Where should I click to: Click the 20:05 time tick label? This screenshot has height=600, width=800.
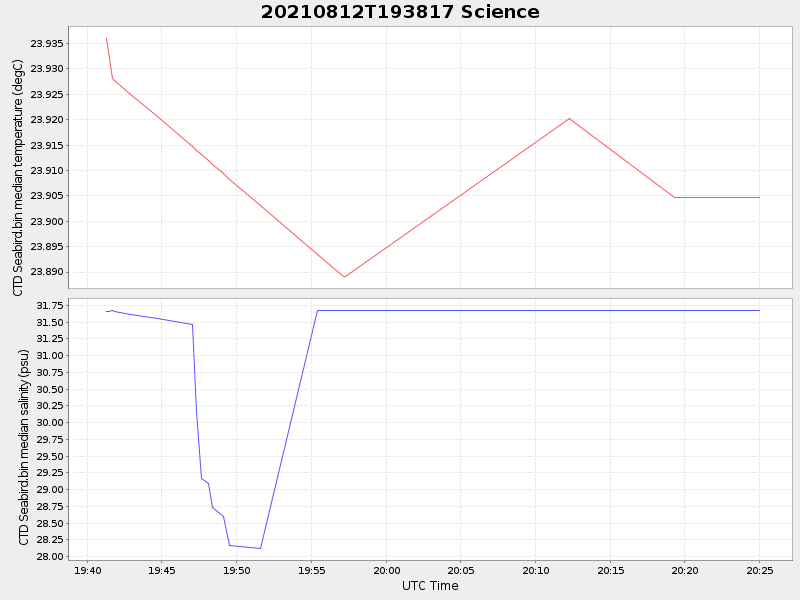point(461,570)
